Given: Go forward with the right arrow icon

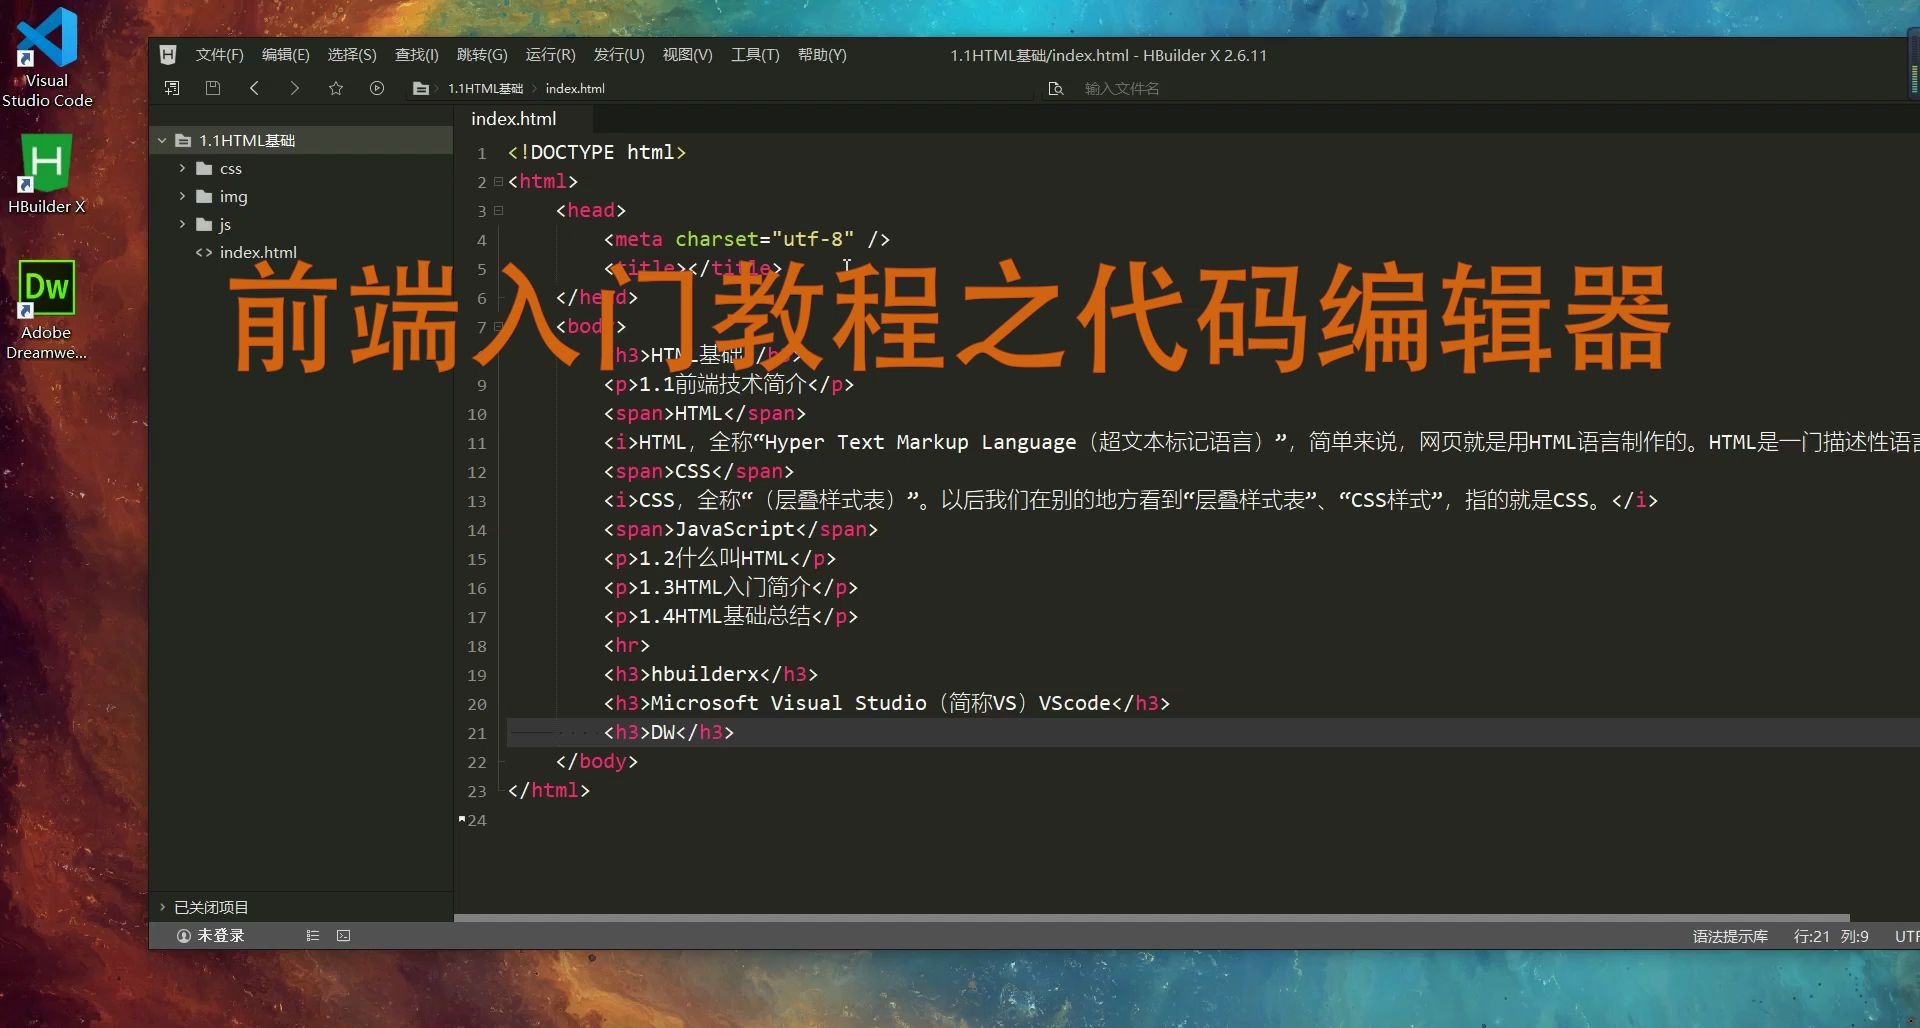Looking at the screenshot, I should pyautogui.click(x=294, y=88).
